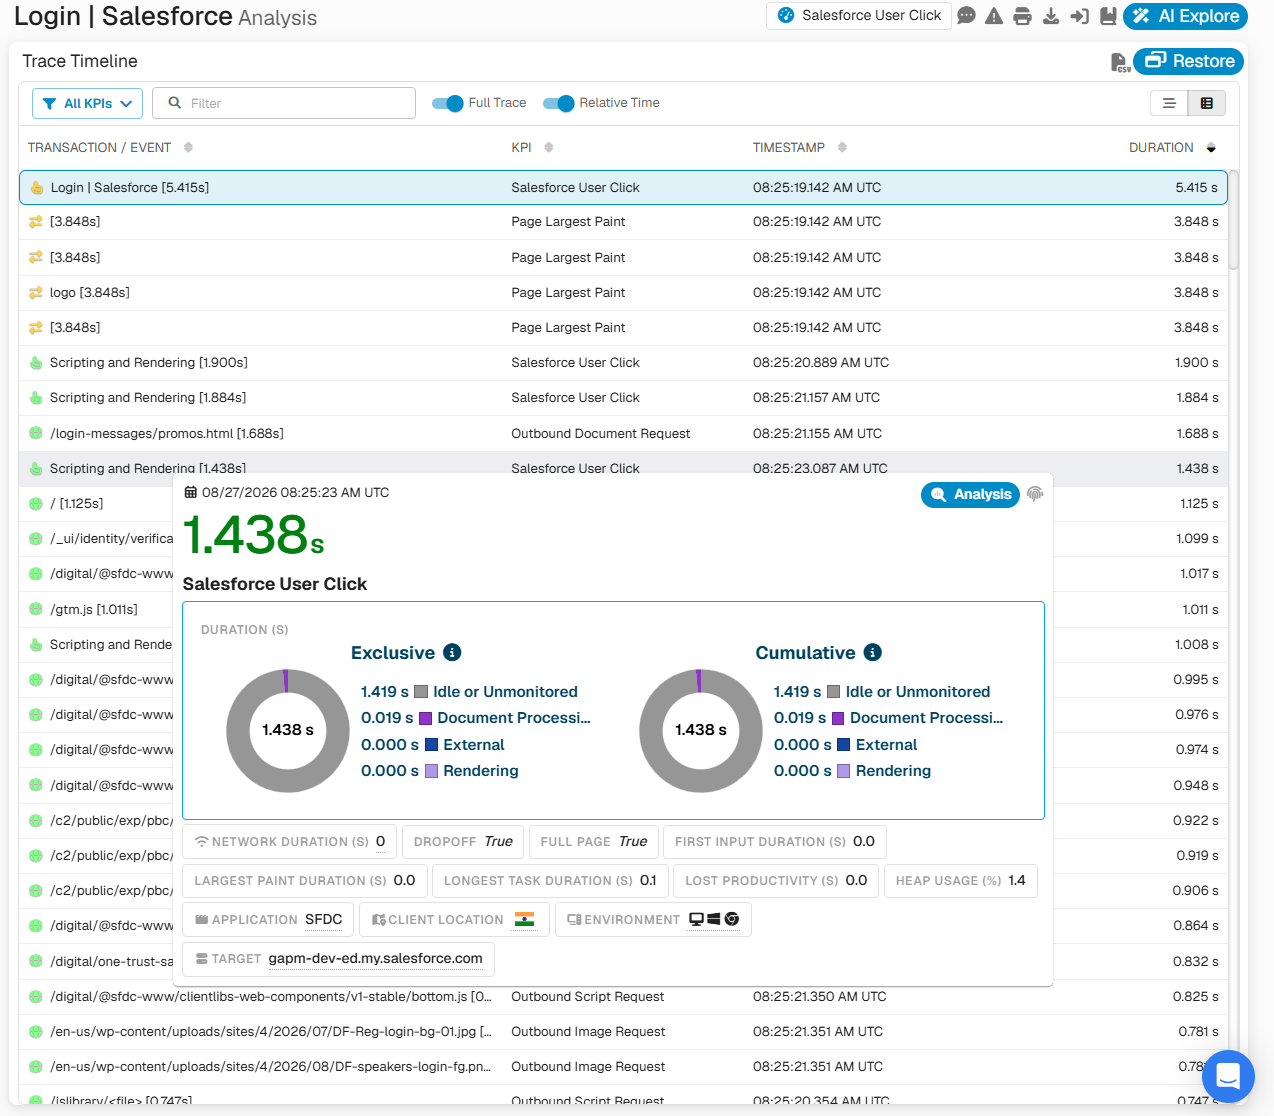Image resolution: width=1274 pixels, height=1116 pixels.
Task: Click the Exclusive donut chart
Action: (x=288, y=731)
